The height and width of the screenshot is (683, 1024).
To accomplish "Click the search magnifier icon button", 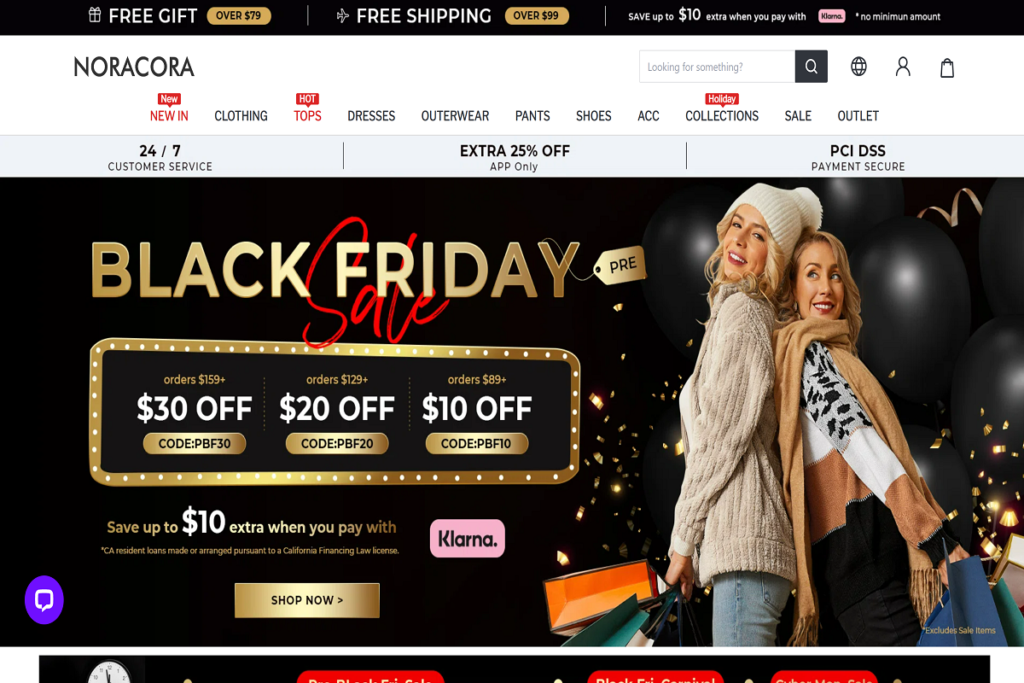I will [x=811, y=67].
